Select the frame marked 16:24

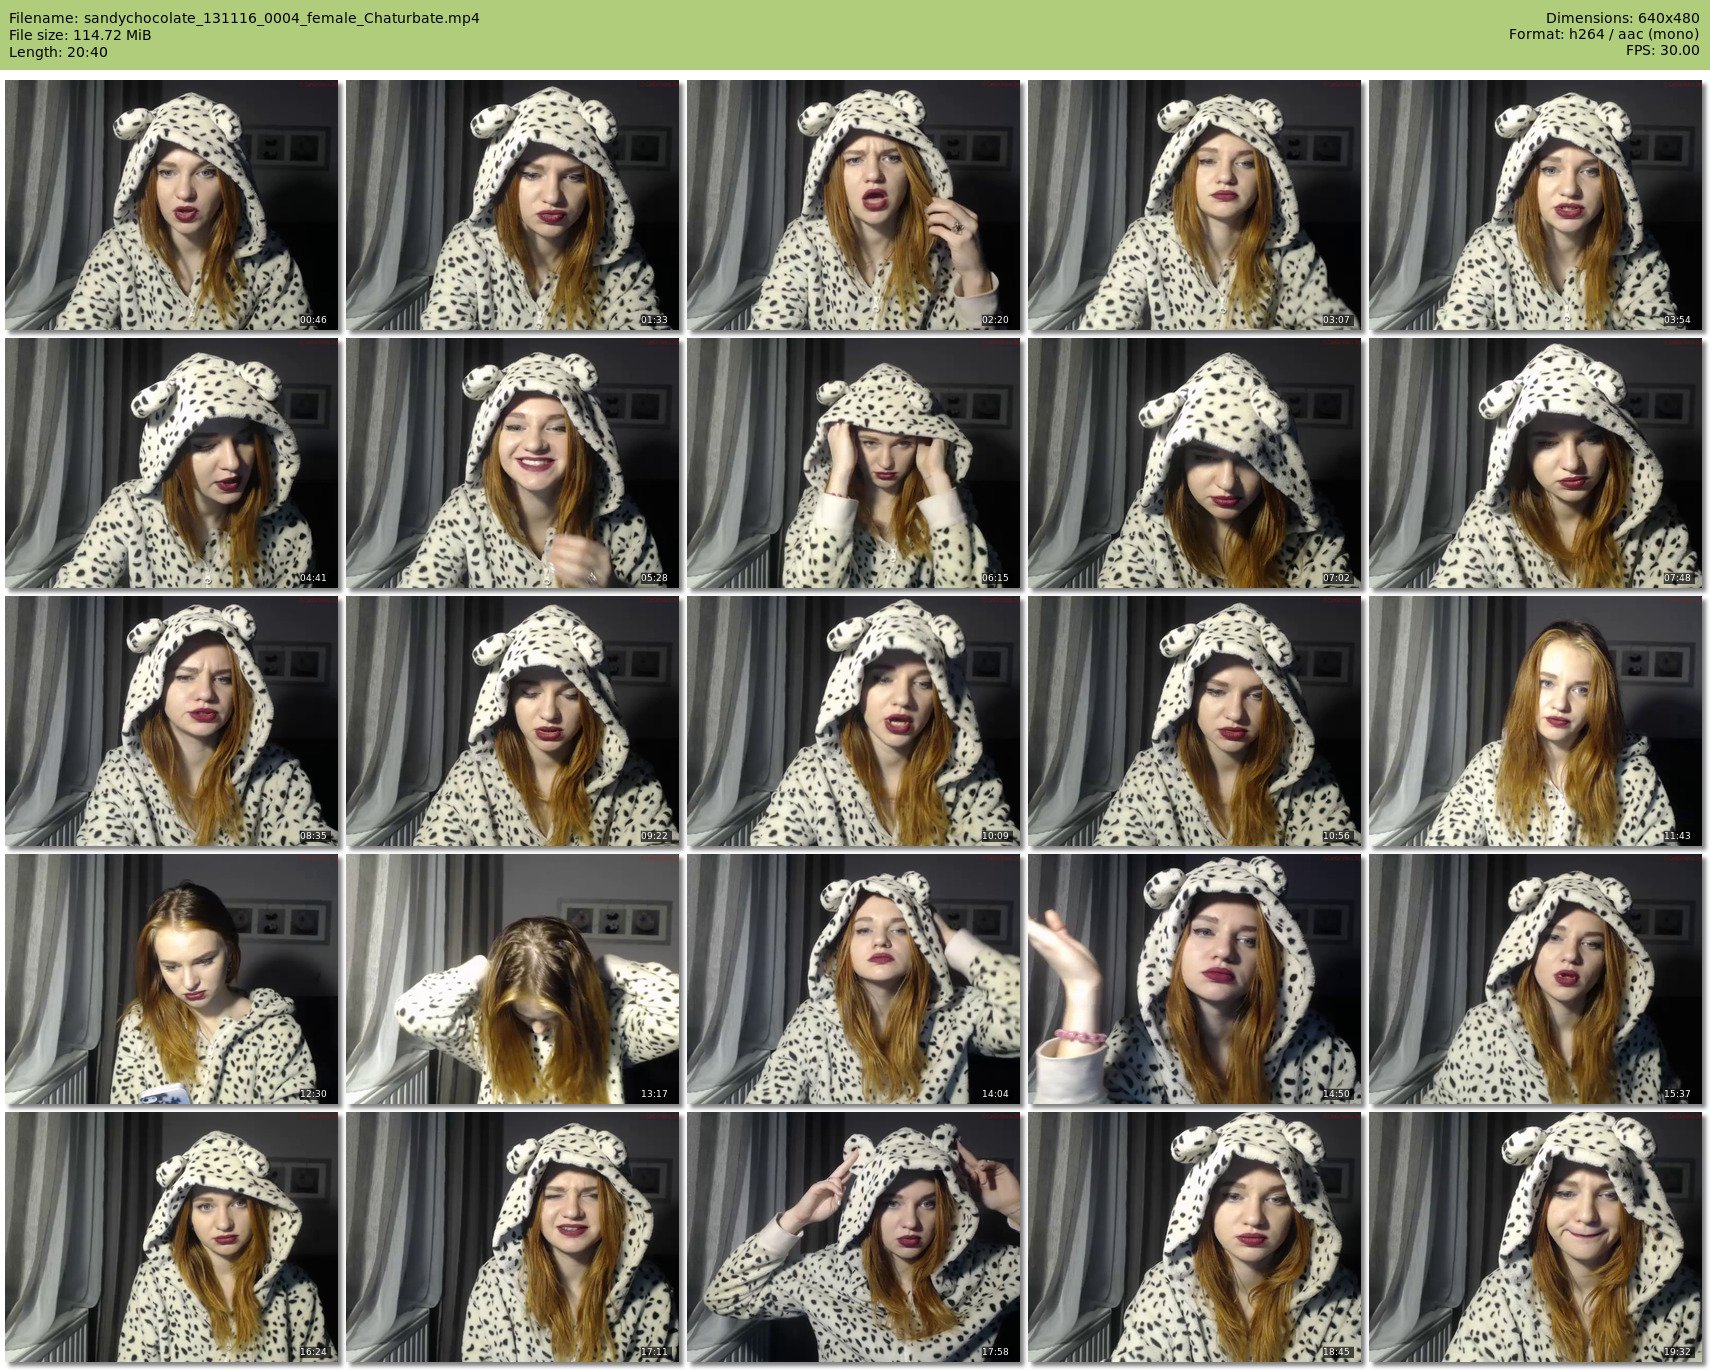pos(171,1237)
